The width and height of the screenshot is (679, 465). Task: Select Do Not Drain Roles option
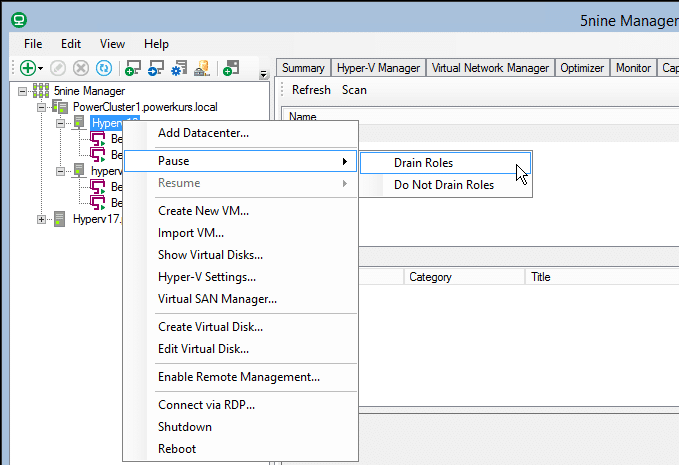click(x=446, y=185)
